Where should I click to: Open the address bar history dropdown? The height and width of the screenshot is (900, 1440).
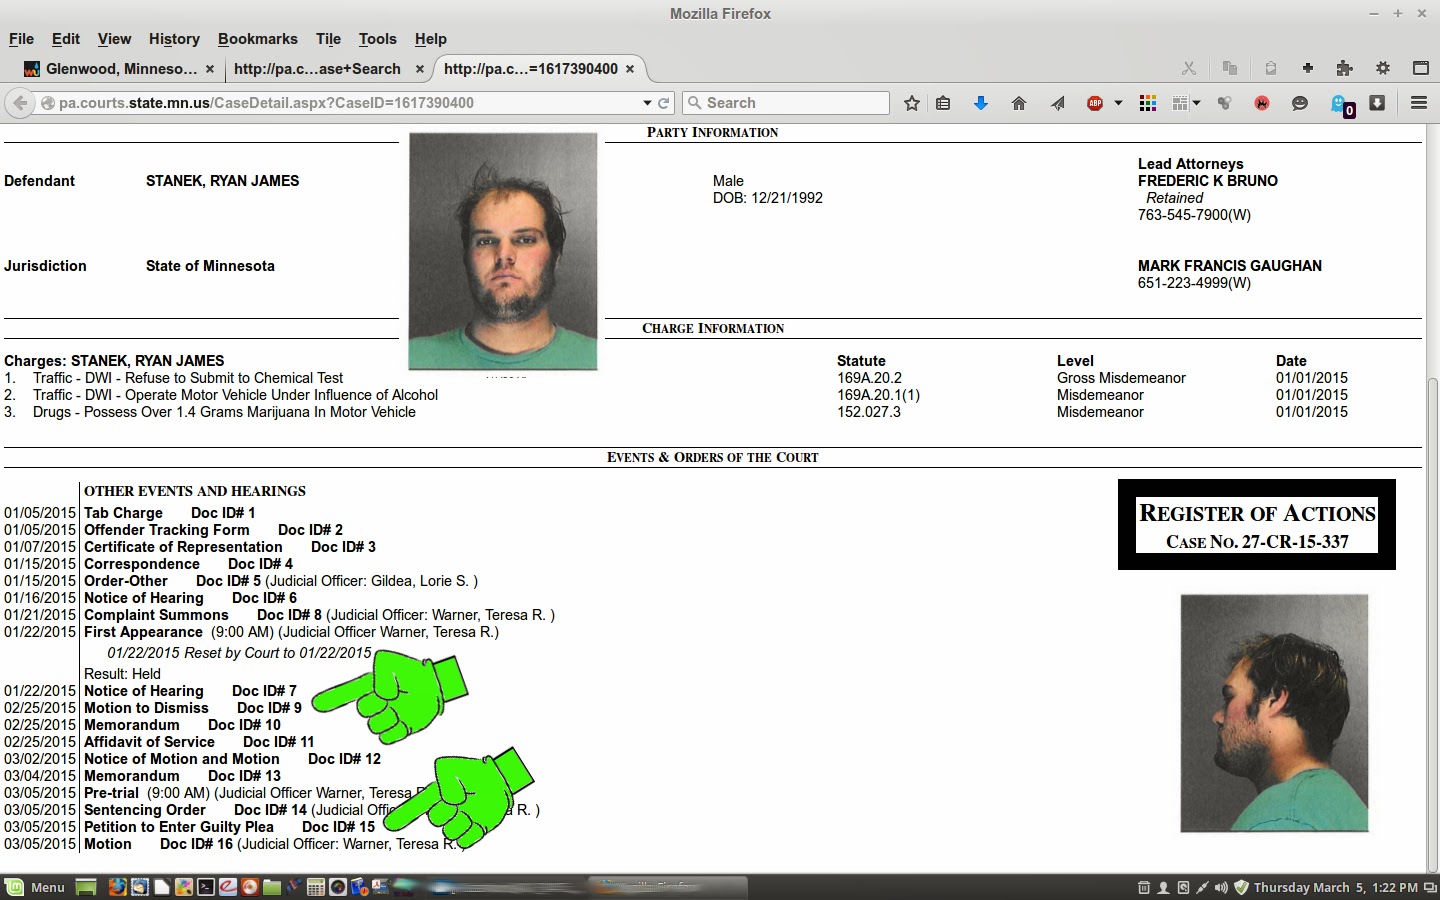click(x=645, y=102)
